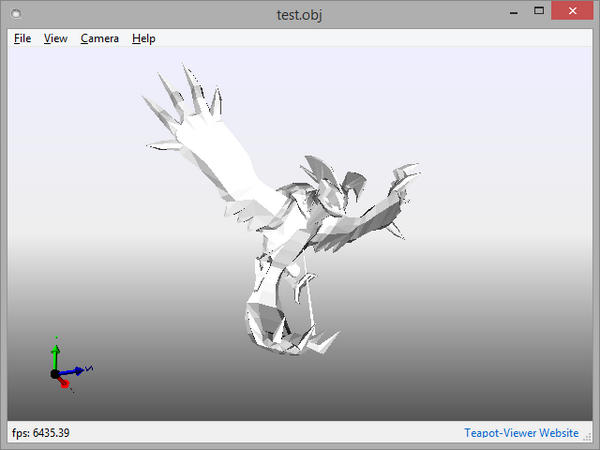
Task: Minimize the test.obj window
Action: [x=514, y=11]
